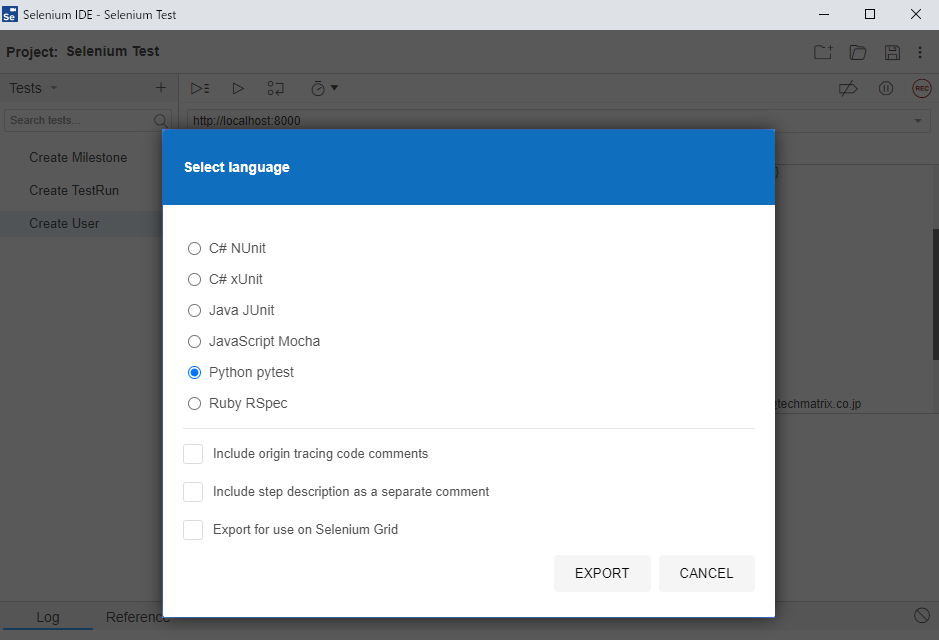Click the EXPORT button
The height and width of the screenshot is (640, 939).
(602, 574)
